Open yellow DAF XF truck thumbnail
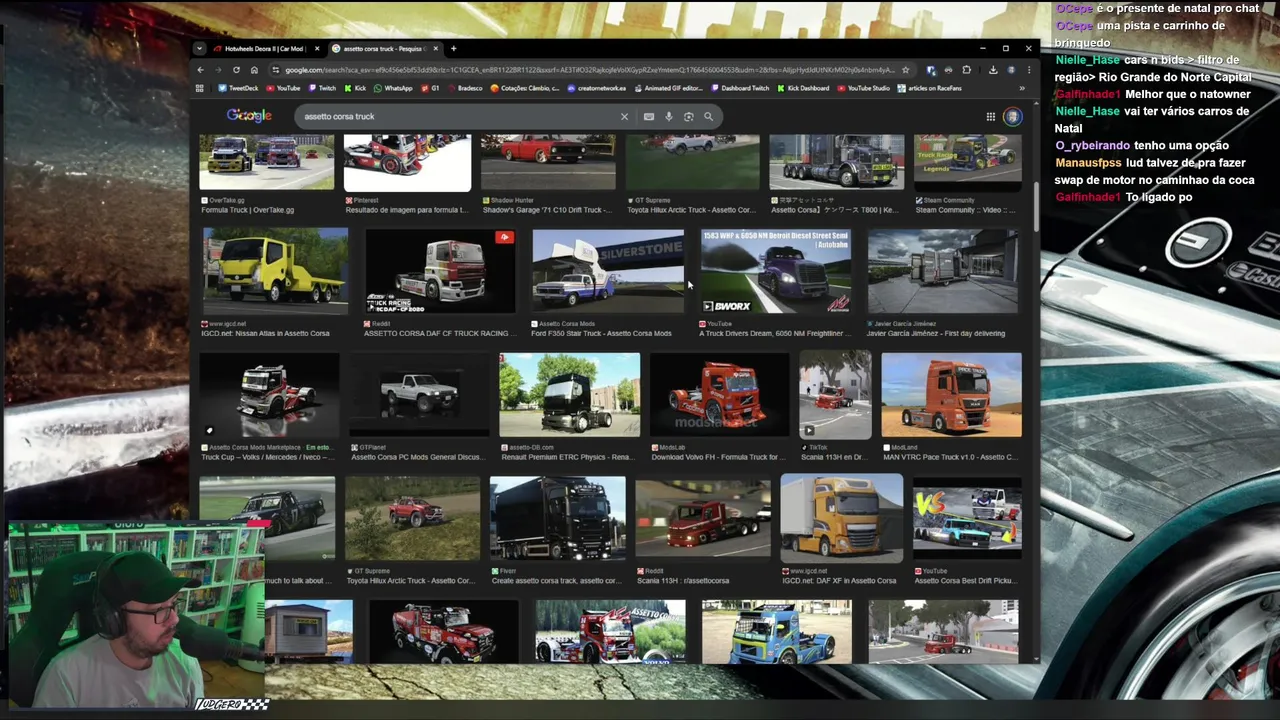The height and width of the screenshot is (720, 1280). pos(841,518)
